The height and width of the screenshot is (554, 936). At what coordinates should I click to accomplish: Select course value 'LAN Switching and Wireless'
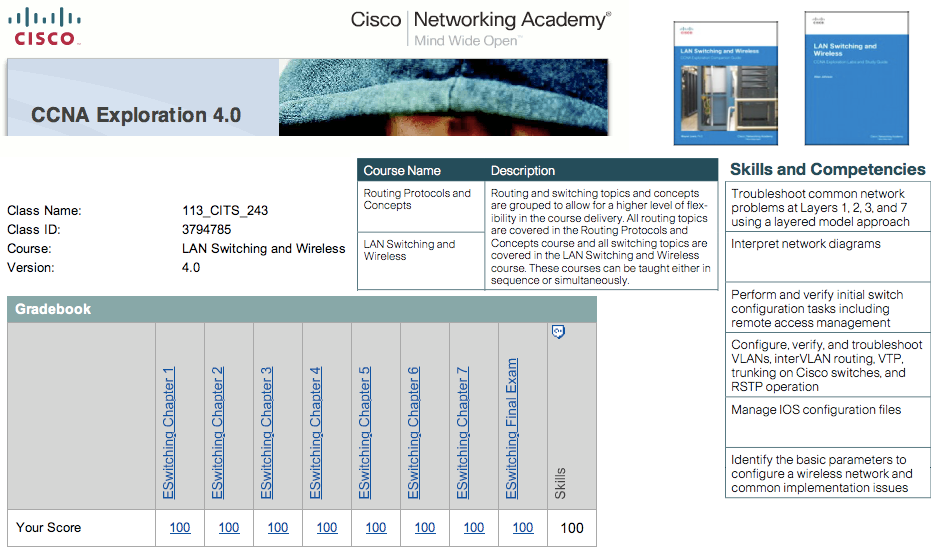tap(263, 248)
